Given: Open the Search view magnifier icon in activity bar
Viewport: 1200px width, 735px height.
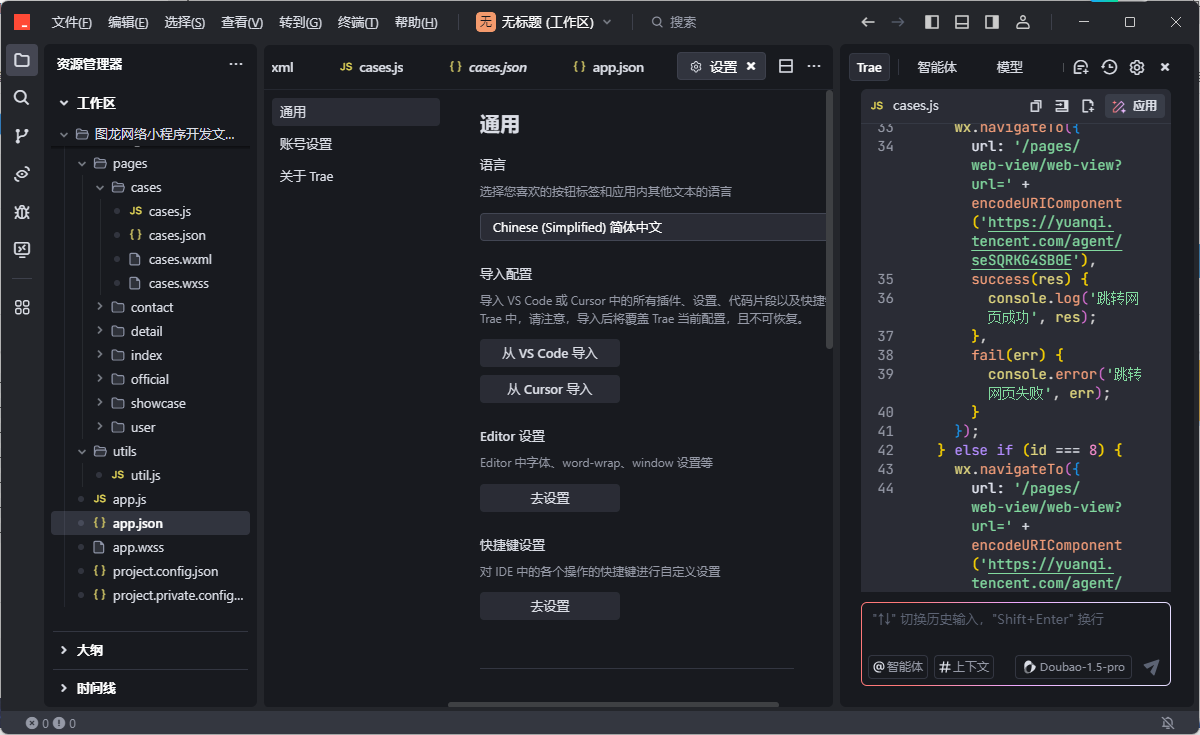Looking at the screenshot, I should (x=22, y=98).
